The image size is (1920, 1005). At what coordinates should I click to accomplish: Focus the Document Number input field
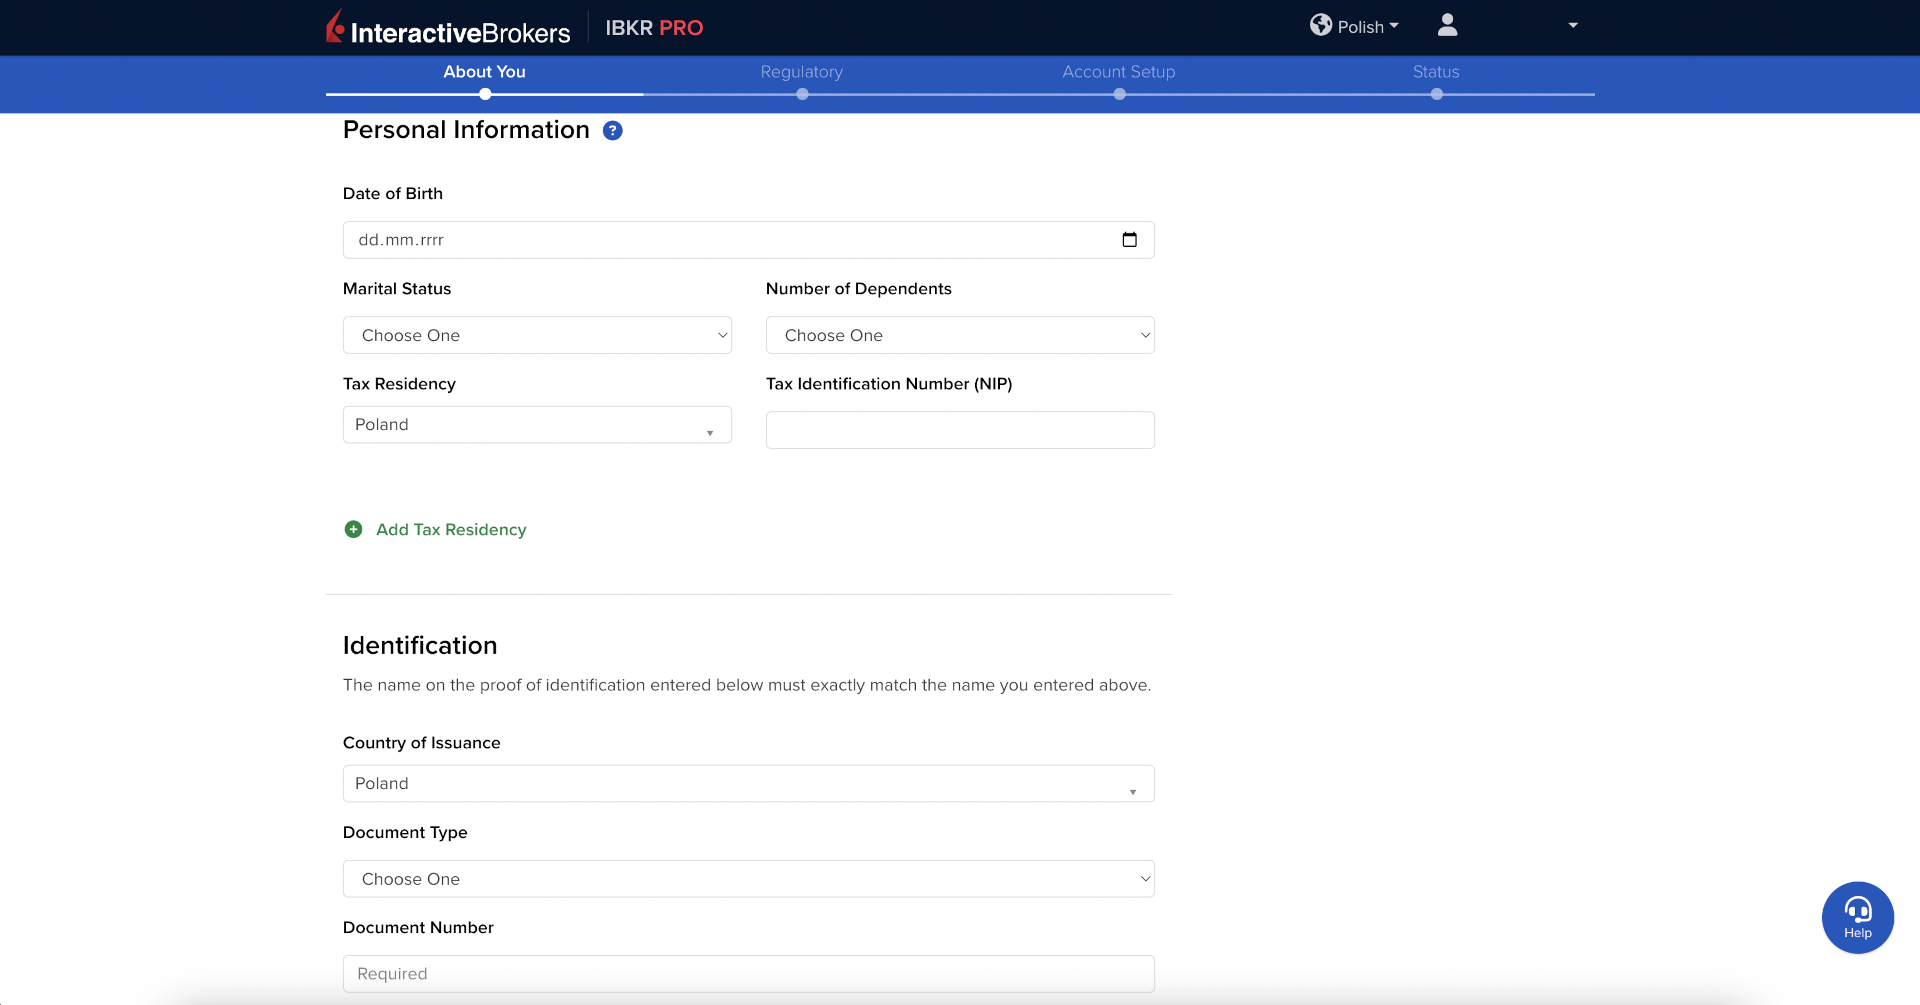(748, 974)
